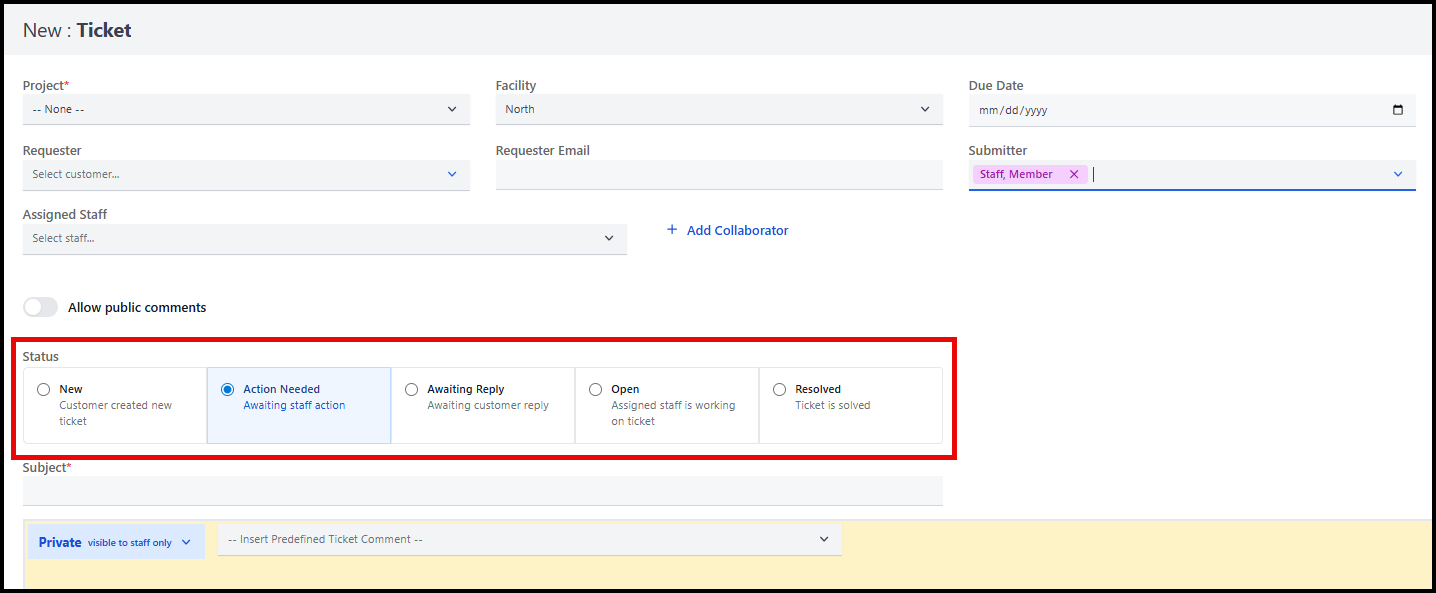Change the Private comment visibility selector

click(x=115, y=542)
